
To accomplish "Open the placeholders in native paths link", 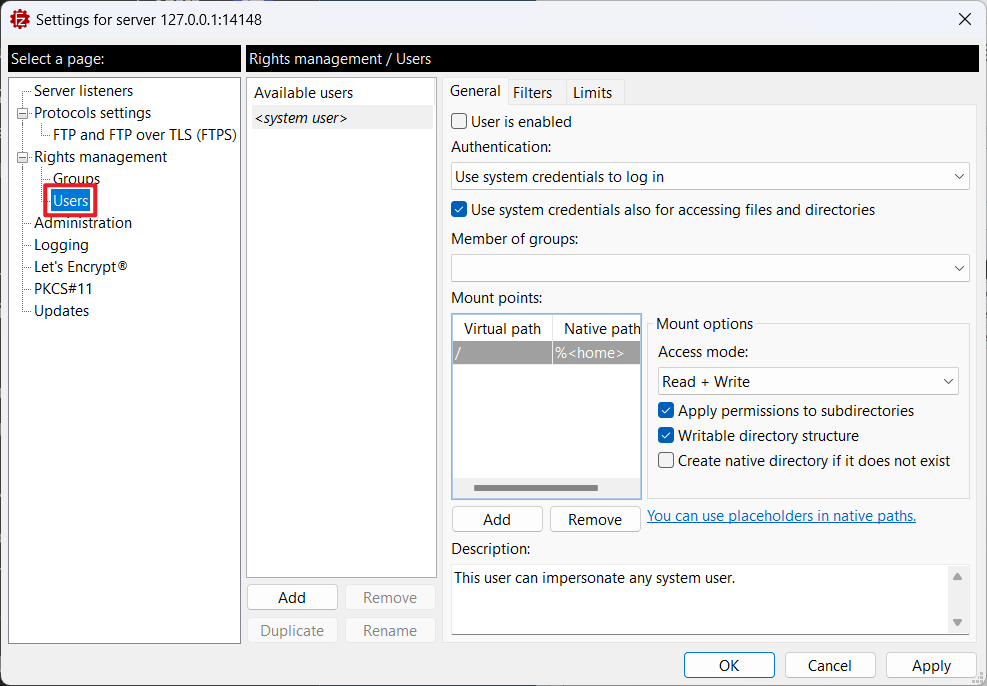I will pyautogui.click(x=781, y=516).
